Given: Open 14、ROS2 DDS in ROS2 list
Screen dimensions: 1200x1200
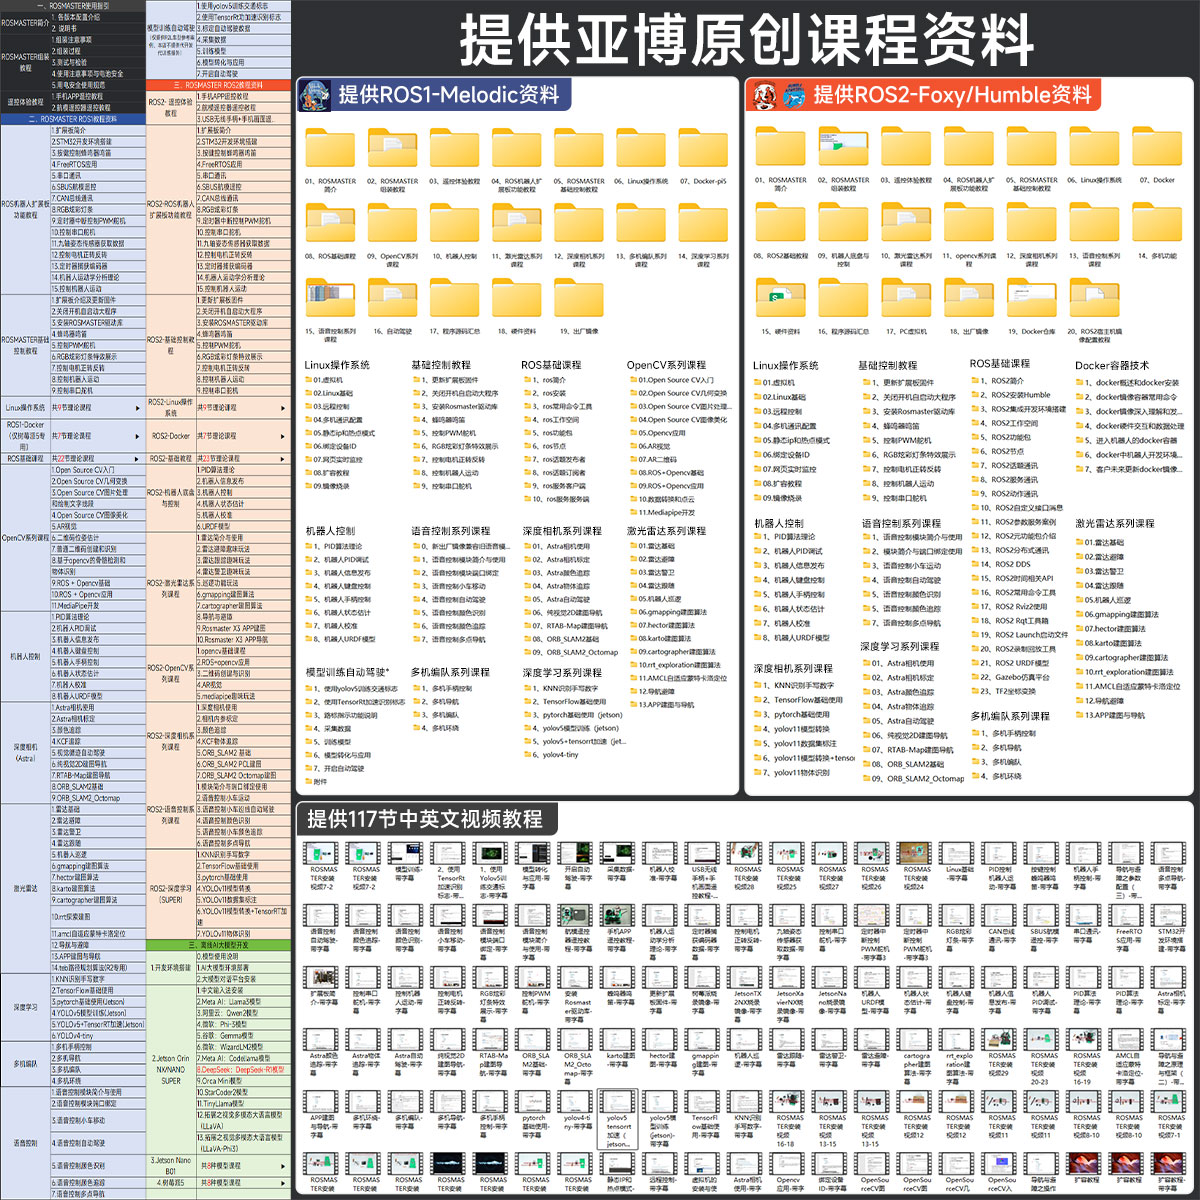Looking at the screenshot, I should pos(1000,564).
